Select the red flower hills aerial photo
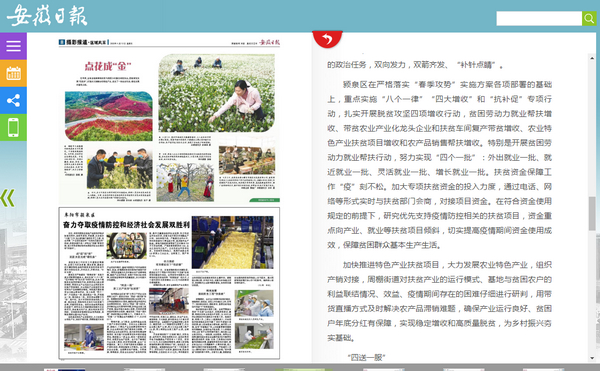 tap(109, 116)
